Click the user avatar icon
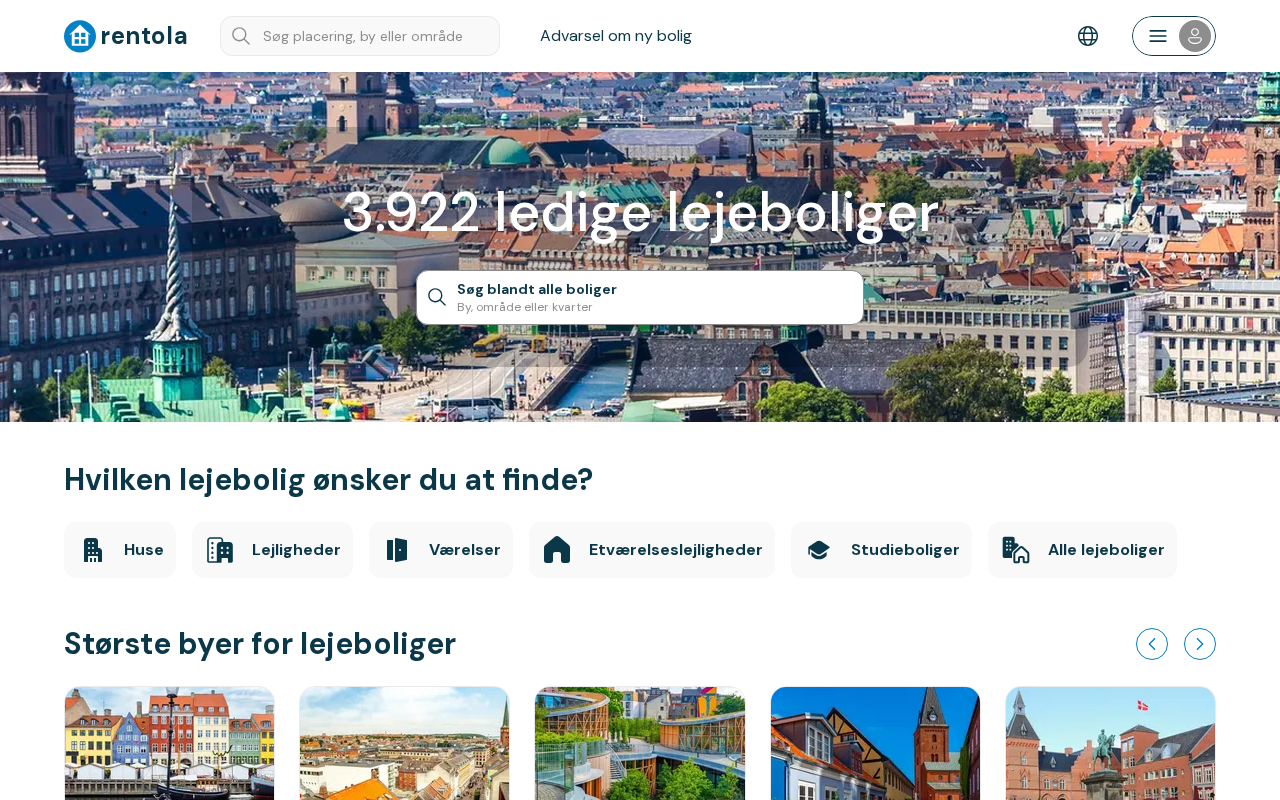This screenshot has height=800, width=1280. pos(1195,36)
